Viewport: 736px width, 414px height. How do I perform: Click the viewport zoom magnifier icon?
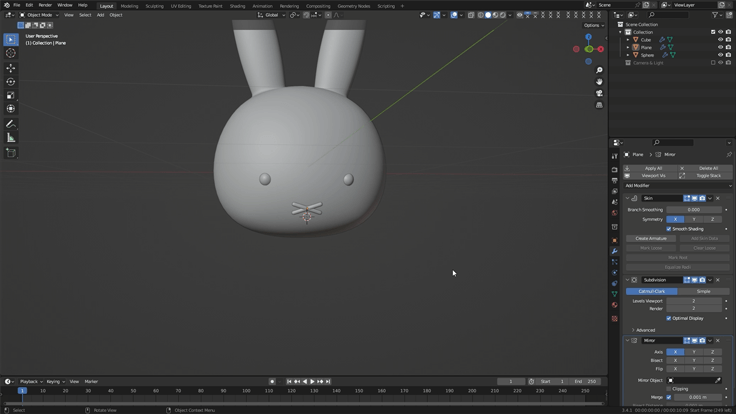[599, 70]
